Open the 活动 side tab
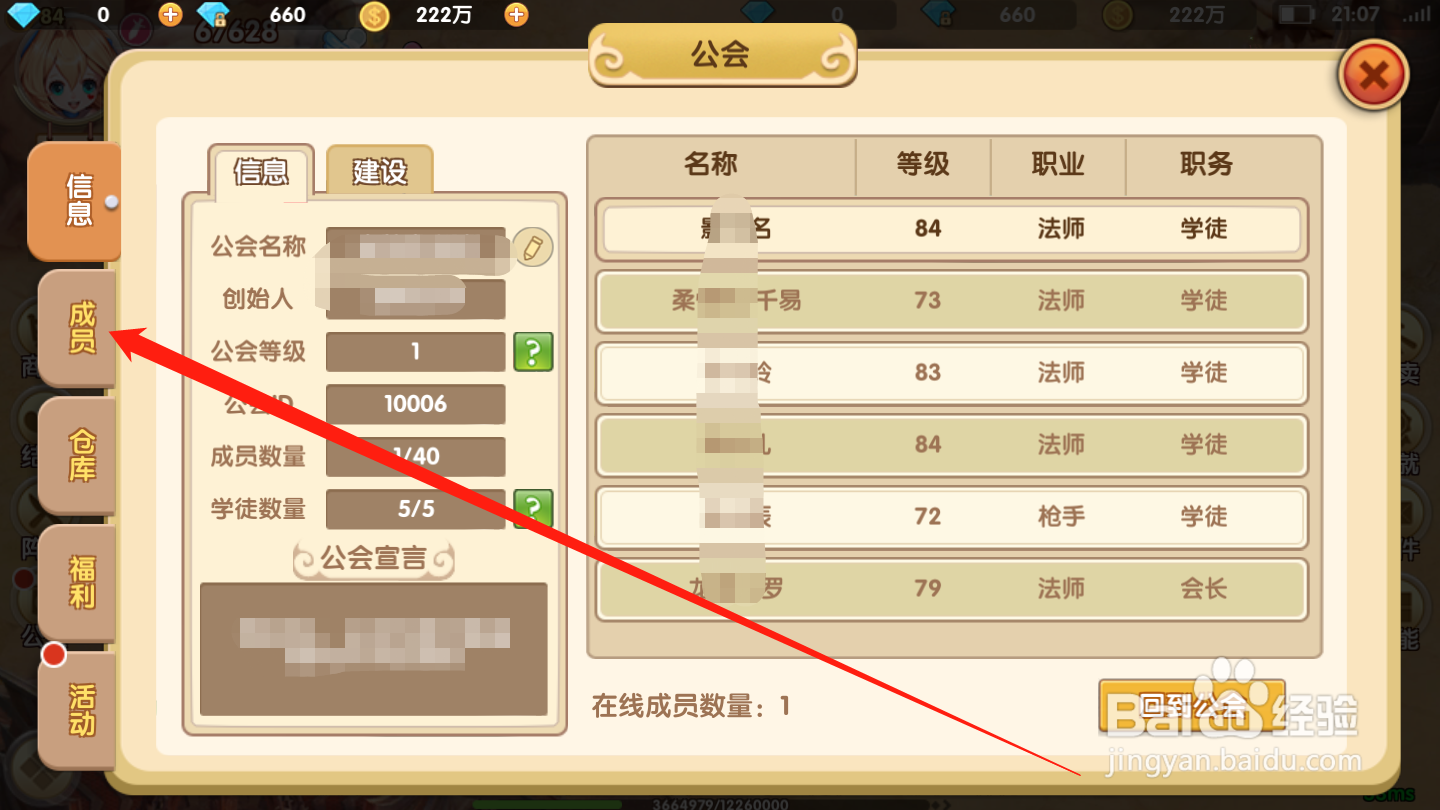1440x810 pixels. pyautogui.click(x=79, y=711)
